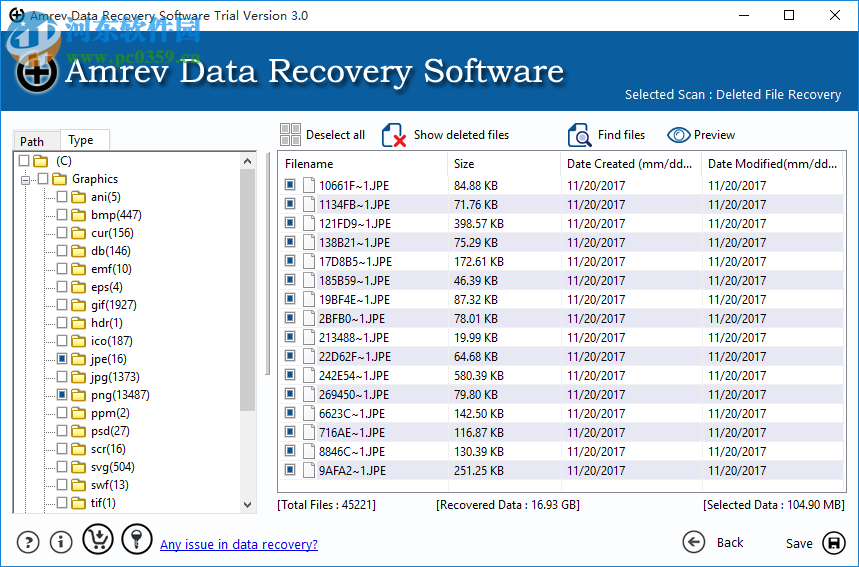Select the ppm(2) tree item

coord(110,413)
